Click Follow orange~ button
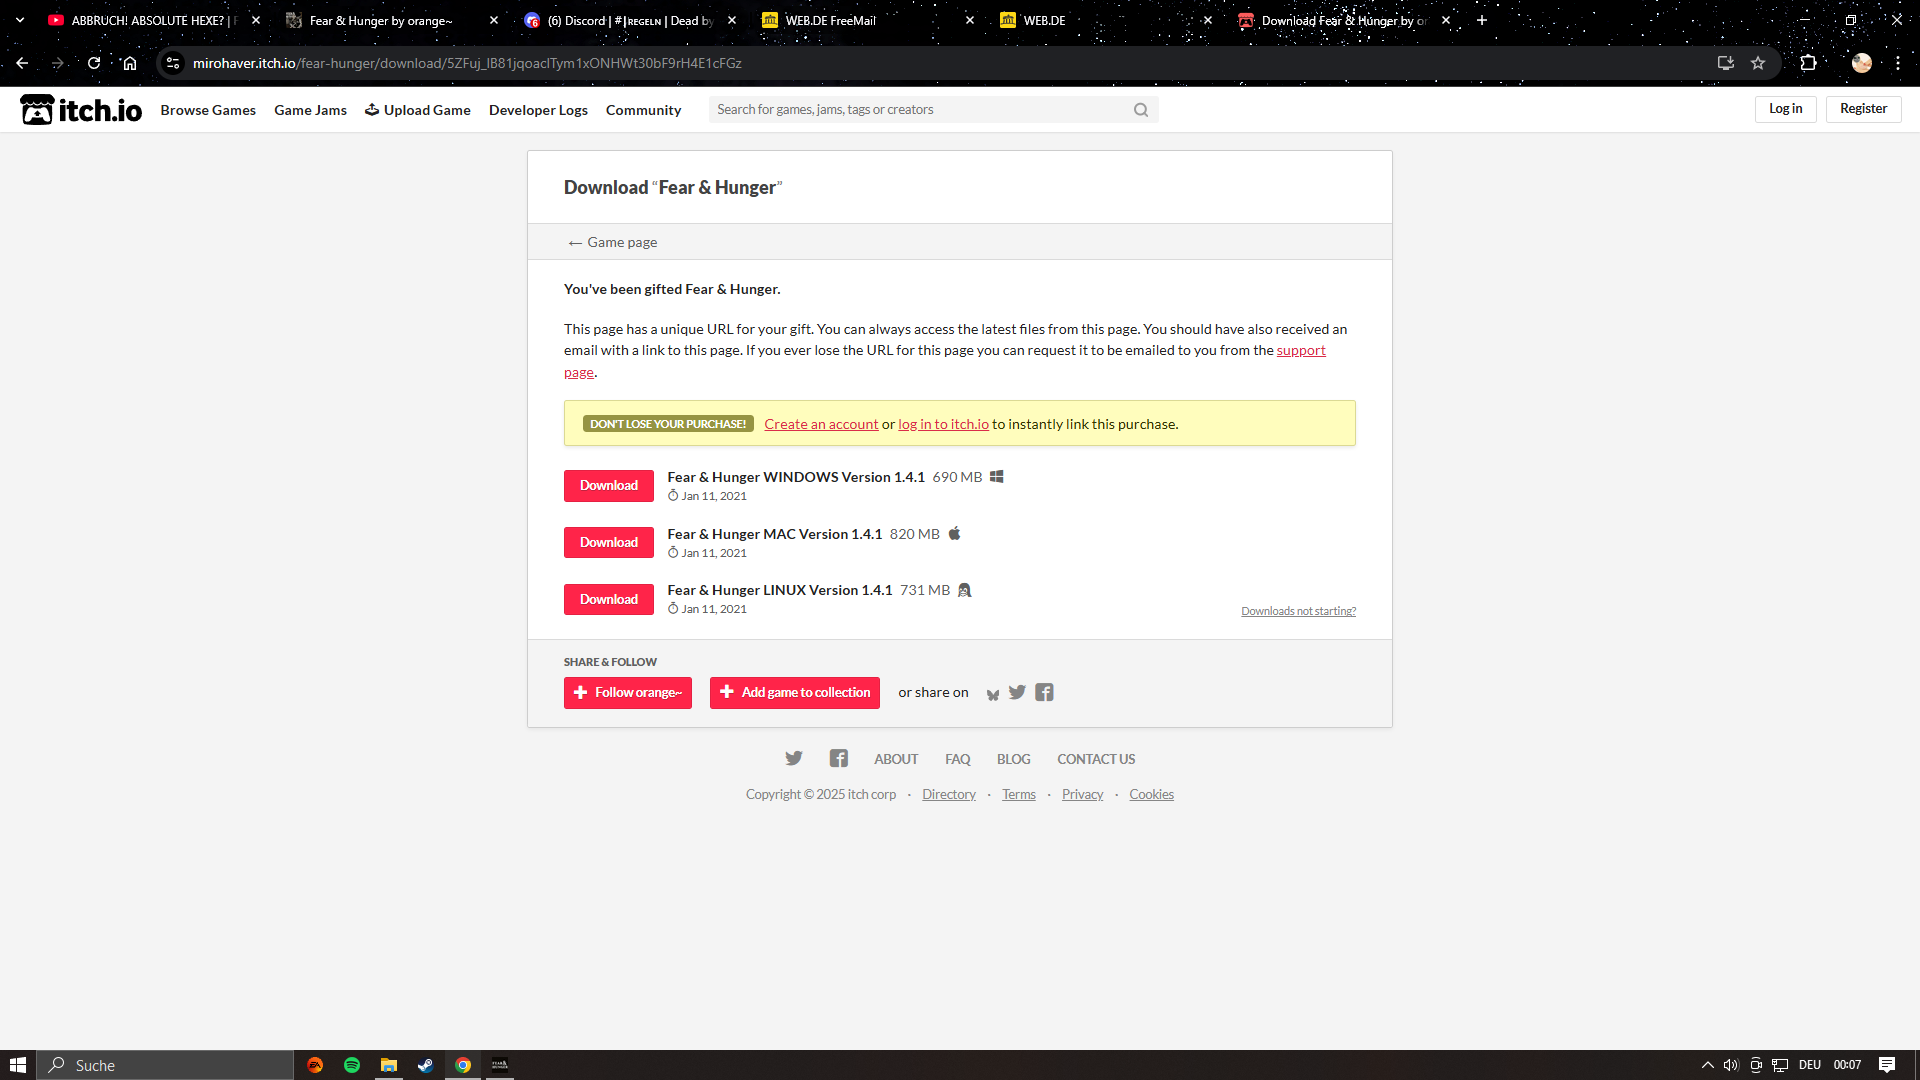Screen dimensions: 1920x1080 click(628, 693)
